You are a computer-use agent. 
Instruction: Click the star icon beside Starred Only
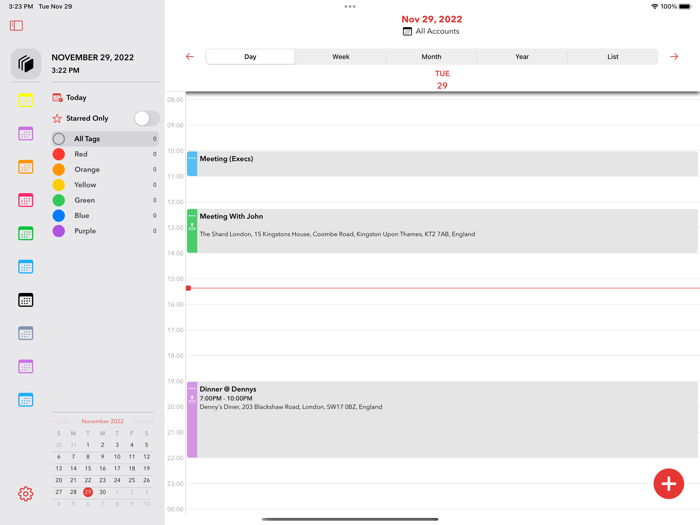pyautogui.click(x=57, y=118)
